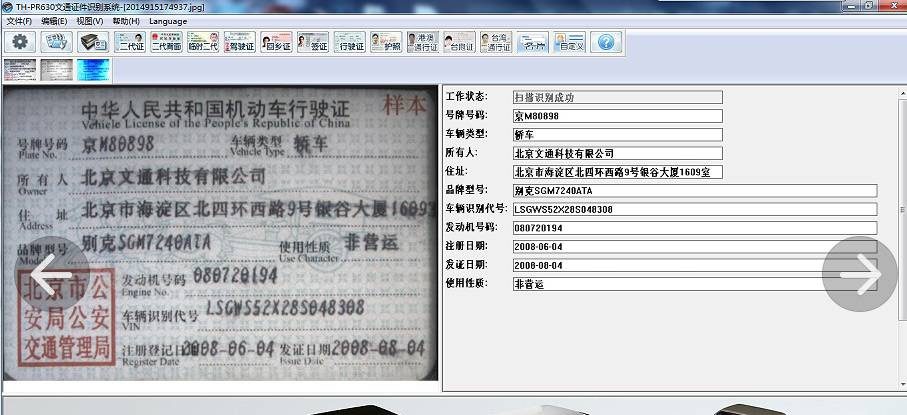This screenshot has width=907, height=415.
Task: Select the 名片 business card type
Action: (533, 42)
